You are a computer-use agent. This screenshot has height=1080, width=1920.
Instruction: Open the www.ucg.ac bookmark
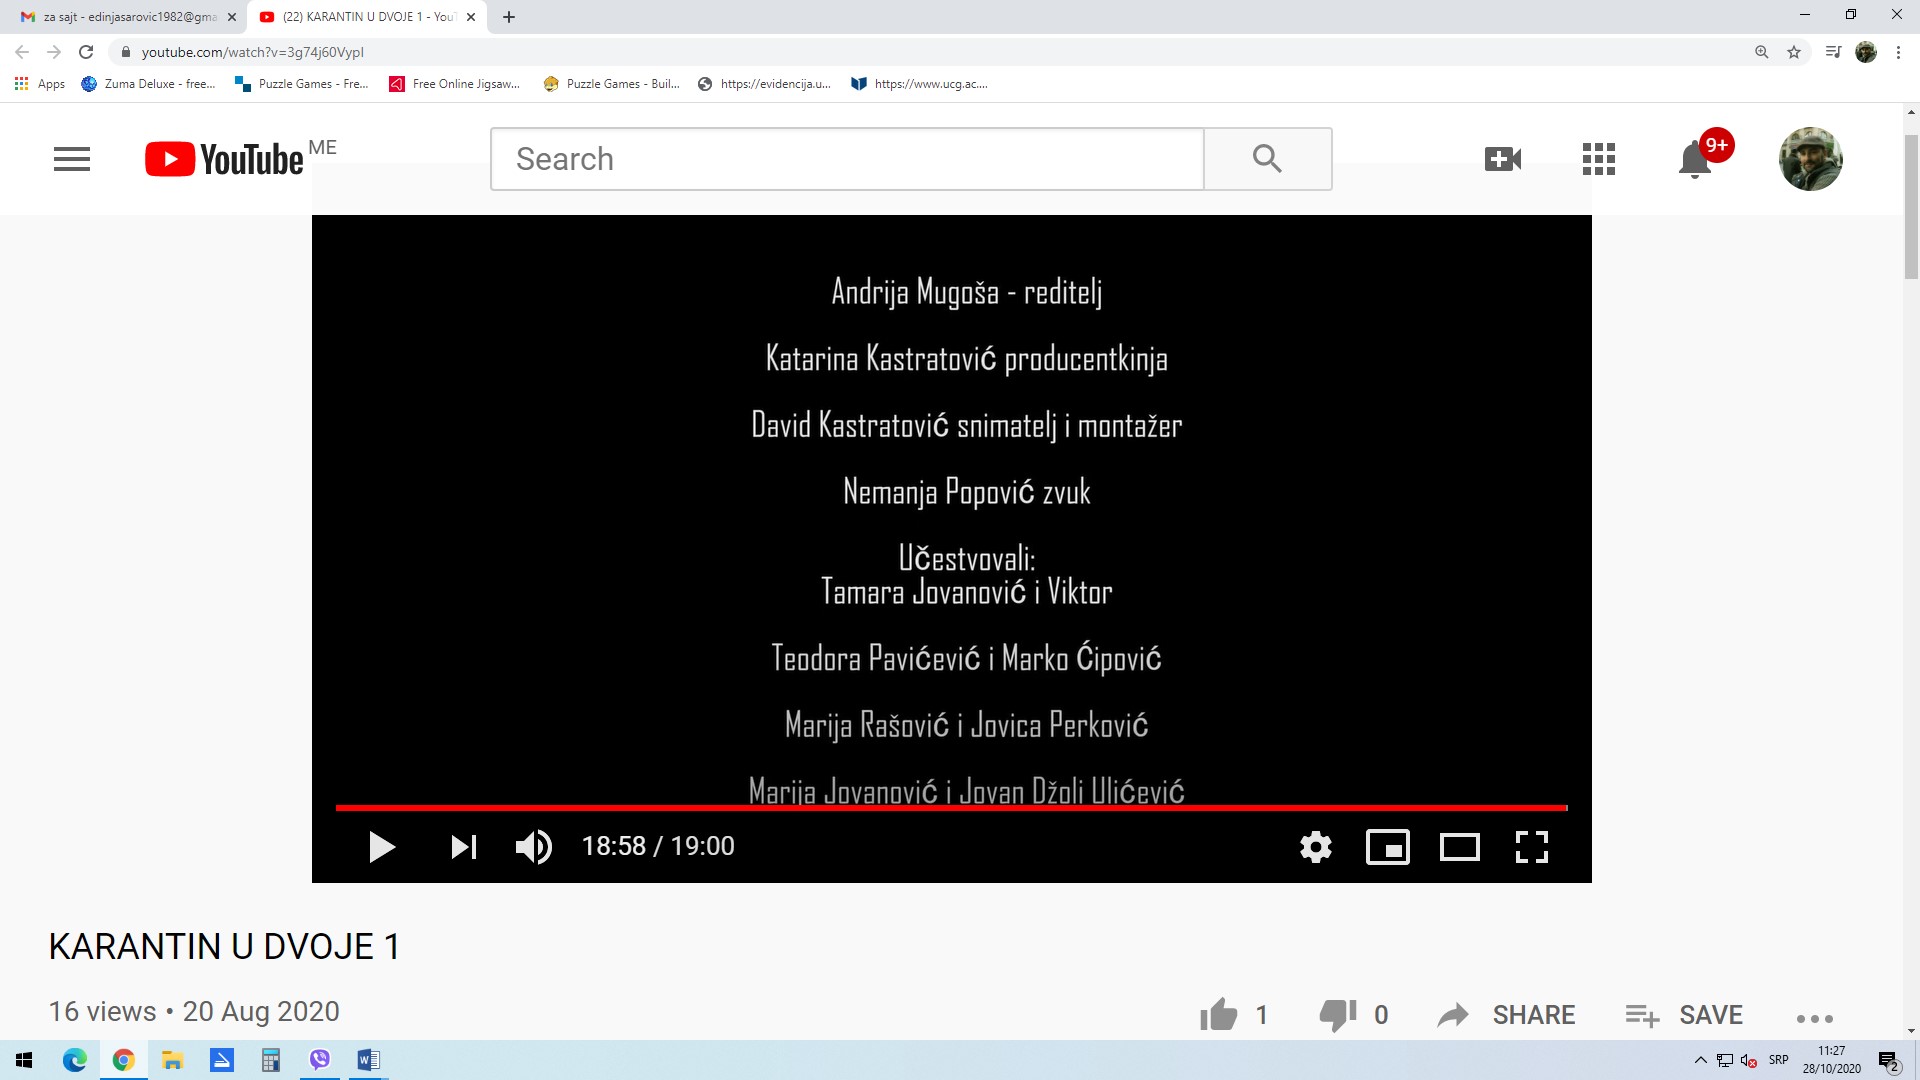919,84
